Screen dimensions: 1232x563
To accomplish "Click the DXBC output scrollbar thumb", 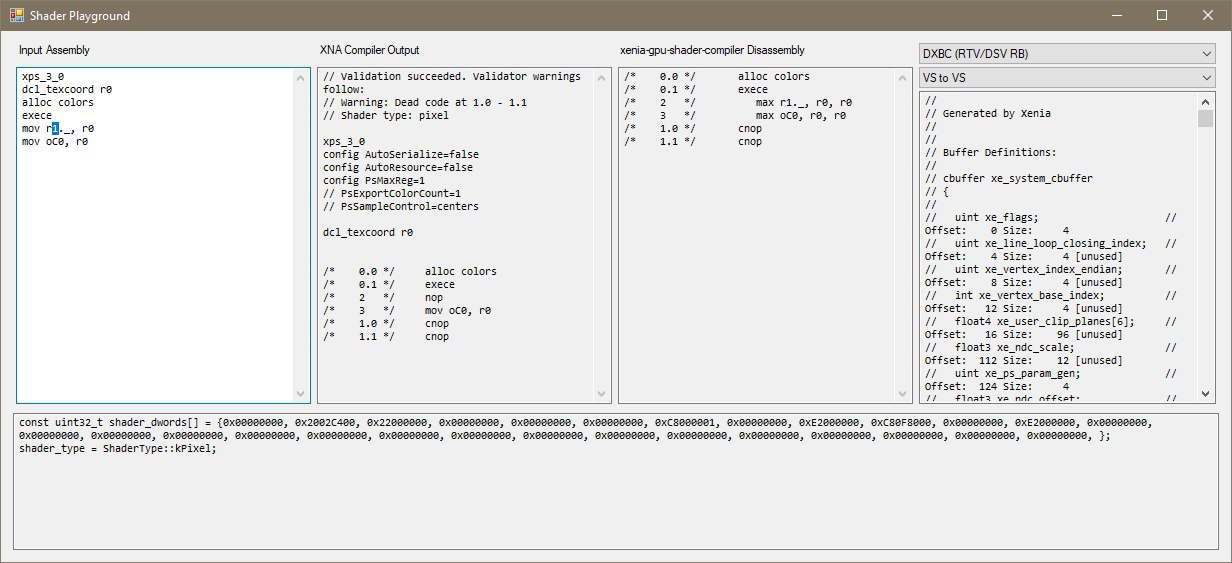I will click(1205, 119).
